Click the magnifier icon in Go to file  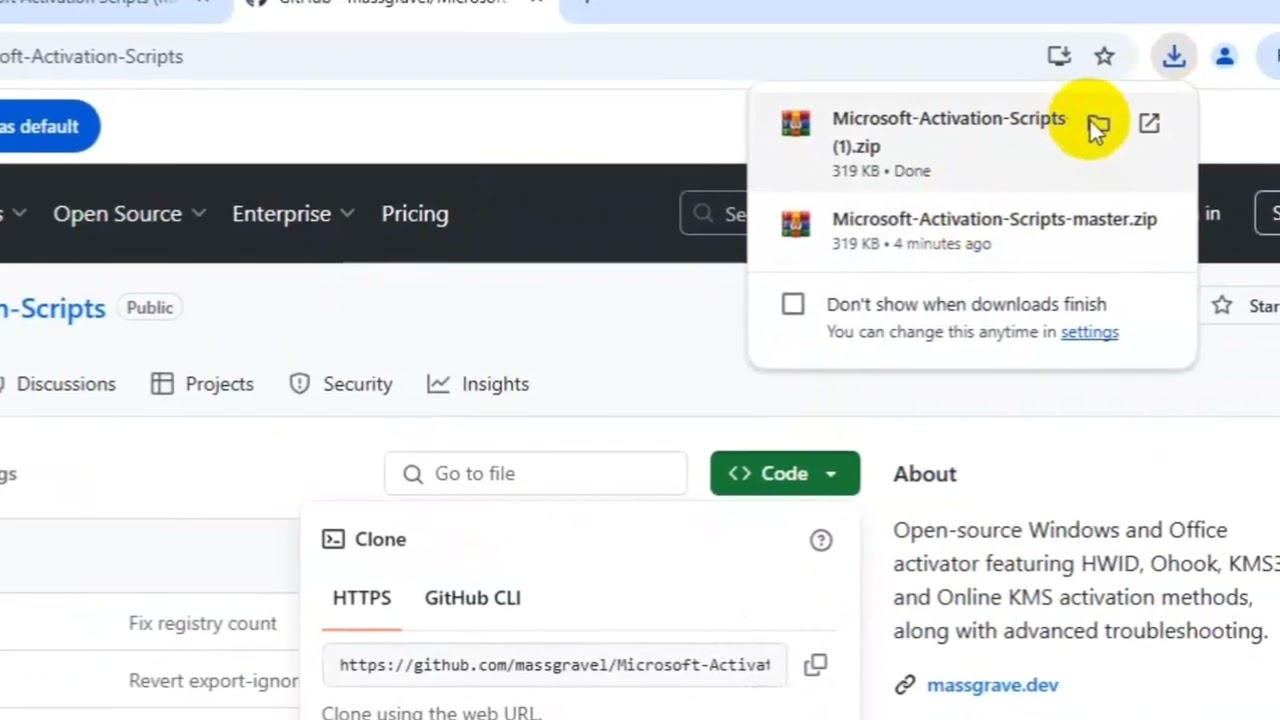[413, 474]
